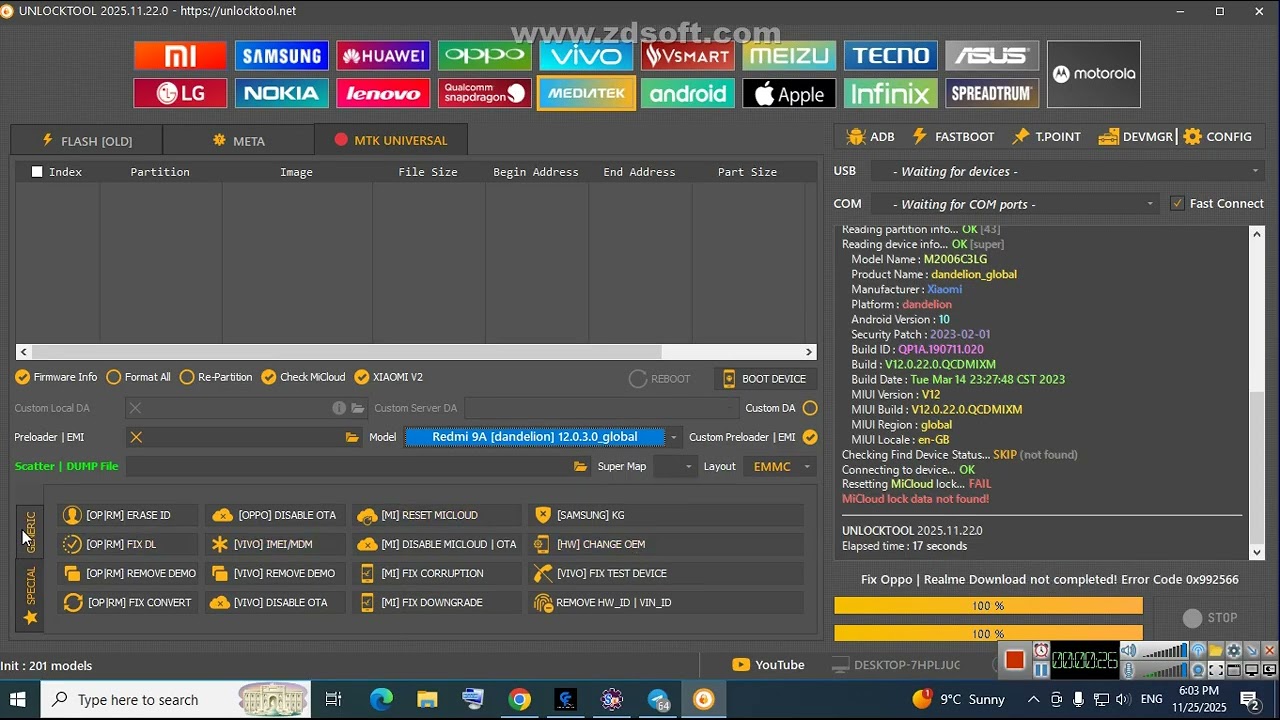Open Windows Start menu
This screenshot has height=720, width=1280.
[18, 699]
